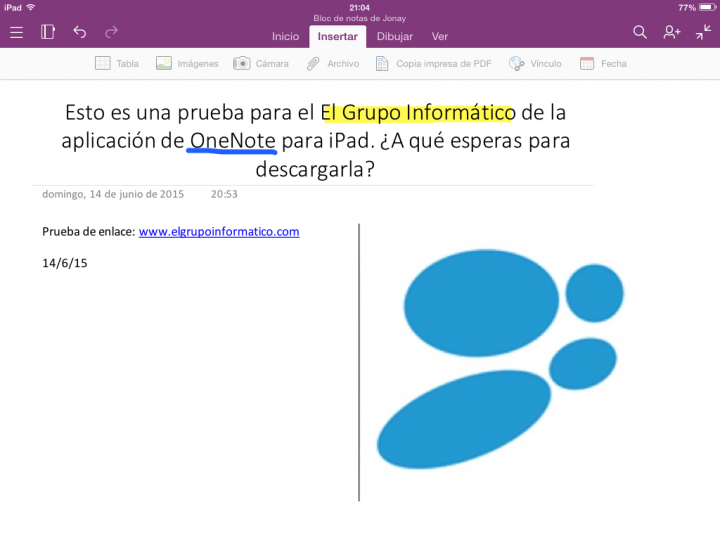Redo the last action
This screenshot has height=540, width=720.
111,32
